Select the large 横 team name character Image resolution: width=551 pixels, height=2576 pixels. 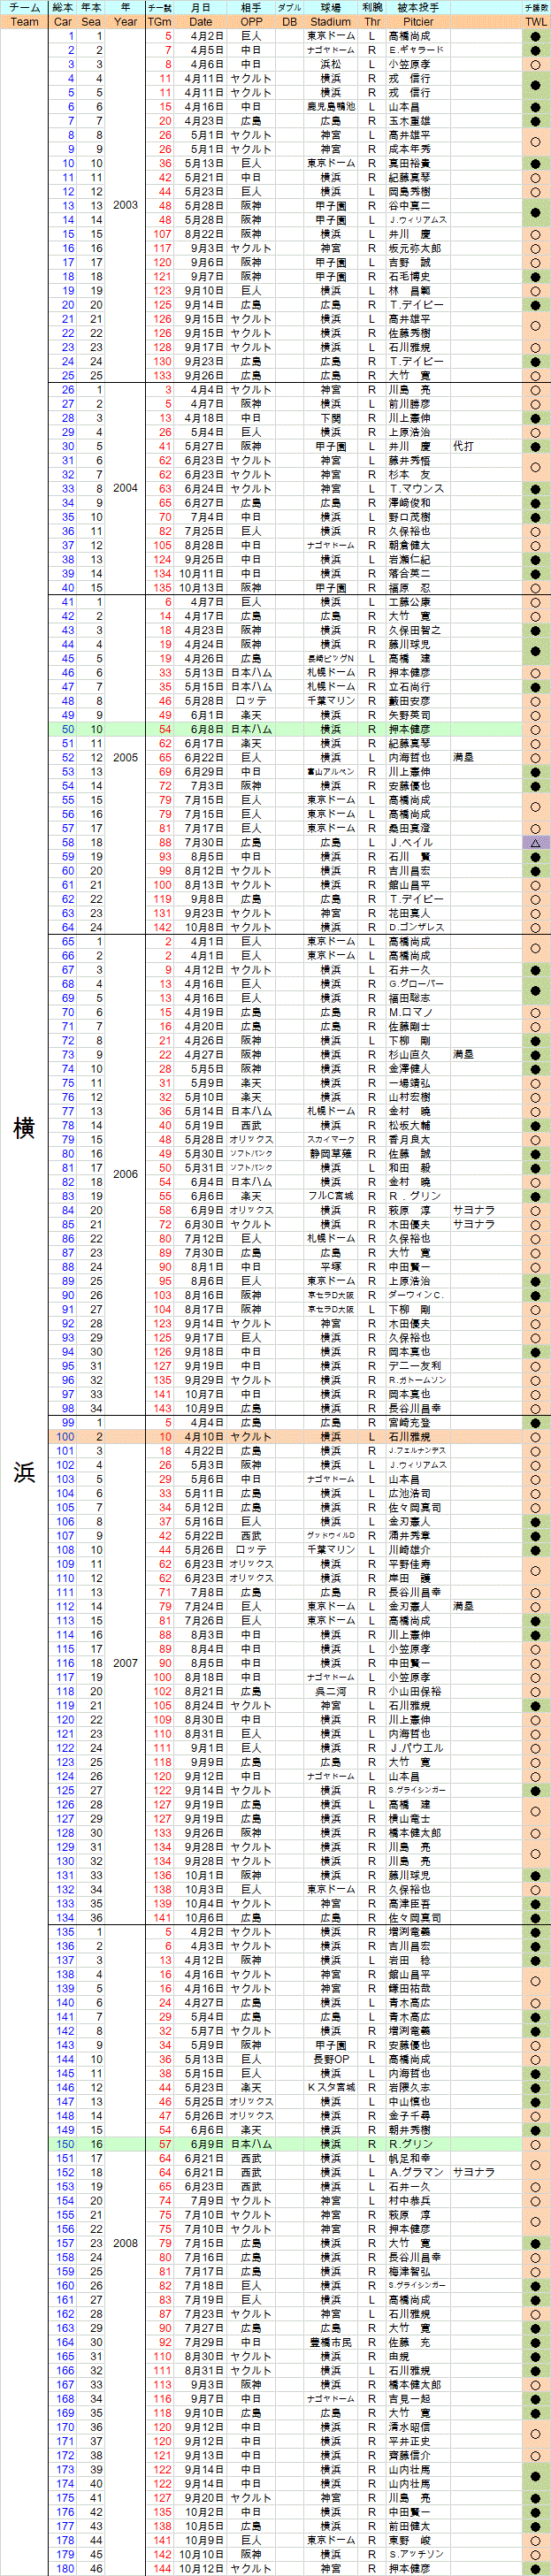(x=24, y=1128)
